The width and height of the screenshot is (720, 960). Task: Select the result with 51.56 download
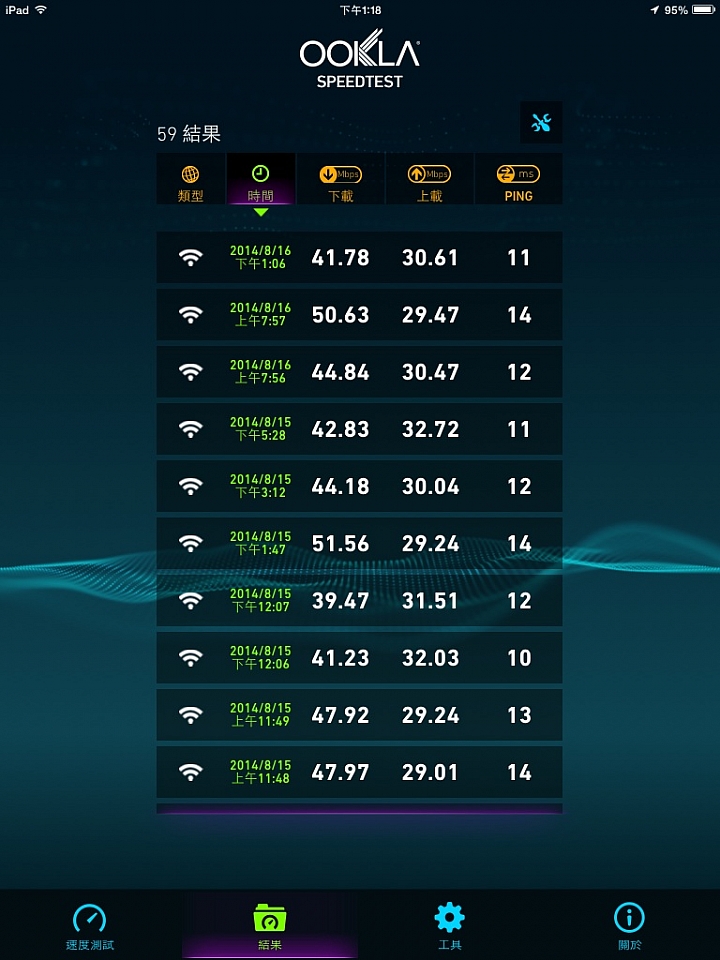pos(359,543)
